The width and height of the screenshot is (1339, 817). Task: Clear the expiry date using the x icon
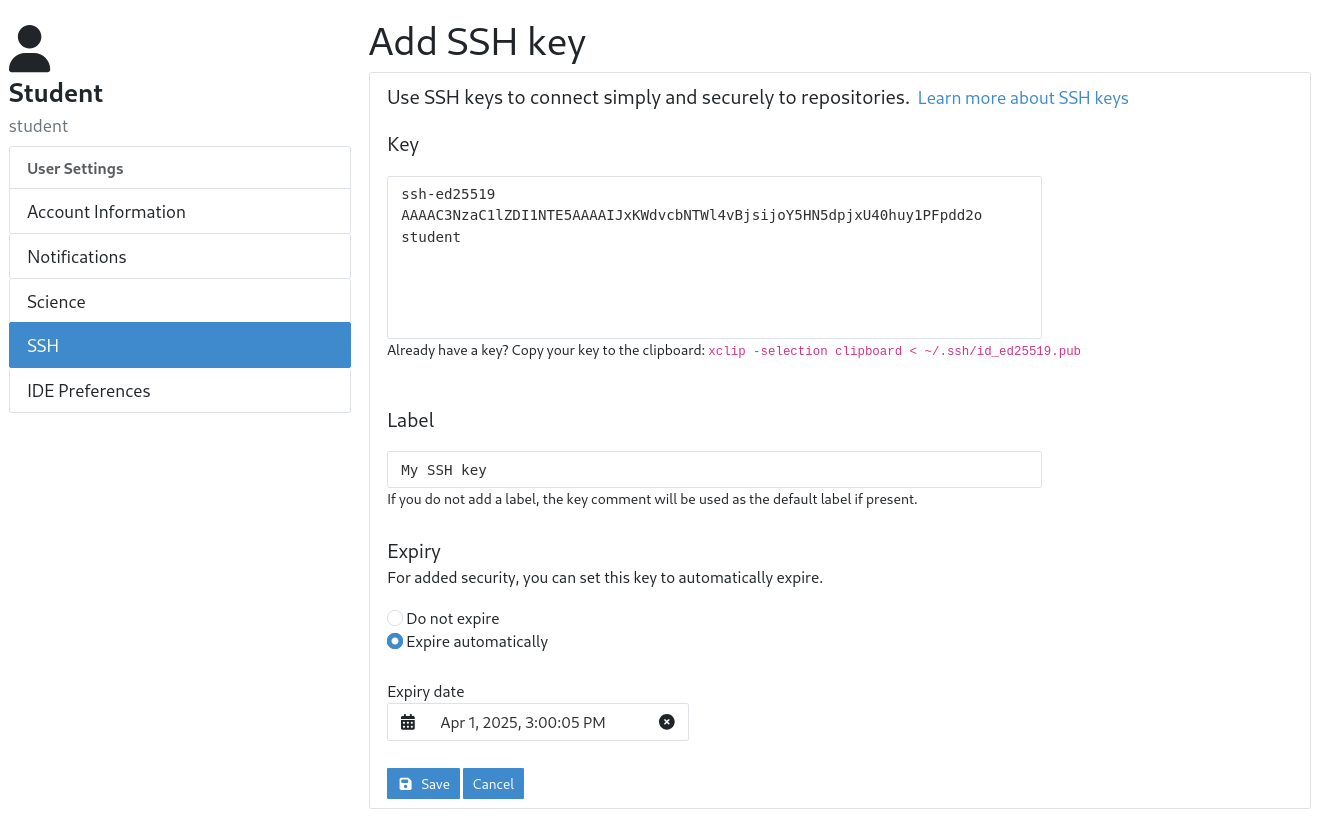[666, 721]
